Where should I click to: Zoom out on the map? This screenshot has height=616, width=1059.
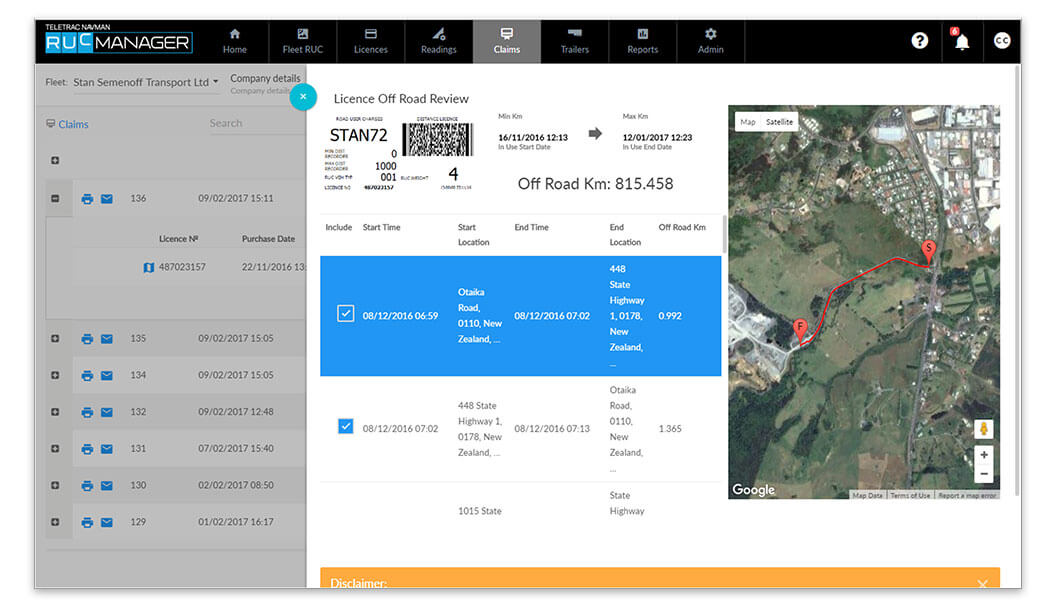[984, 474]
